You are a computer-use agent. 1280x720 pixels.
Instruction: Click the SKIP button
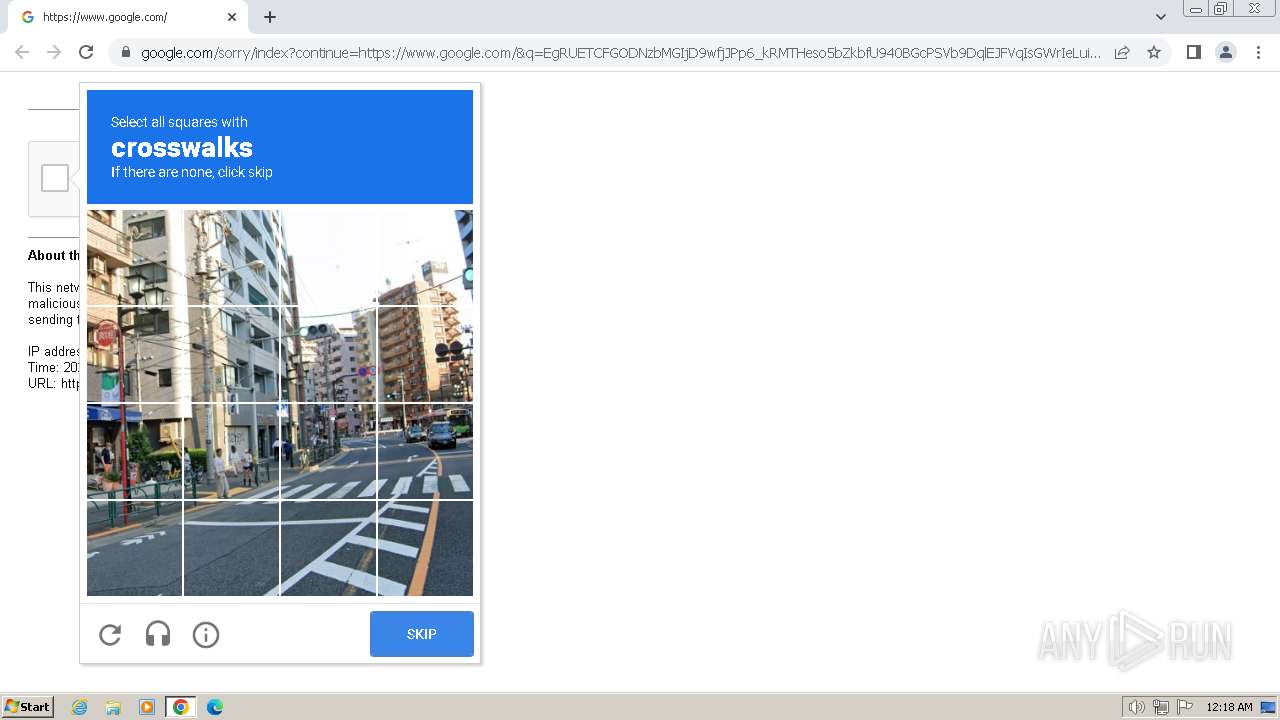click(422, 634)
